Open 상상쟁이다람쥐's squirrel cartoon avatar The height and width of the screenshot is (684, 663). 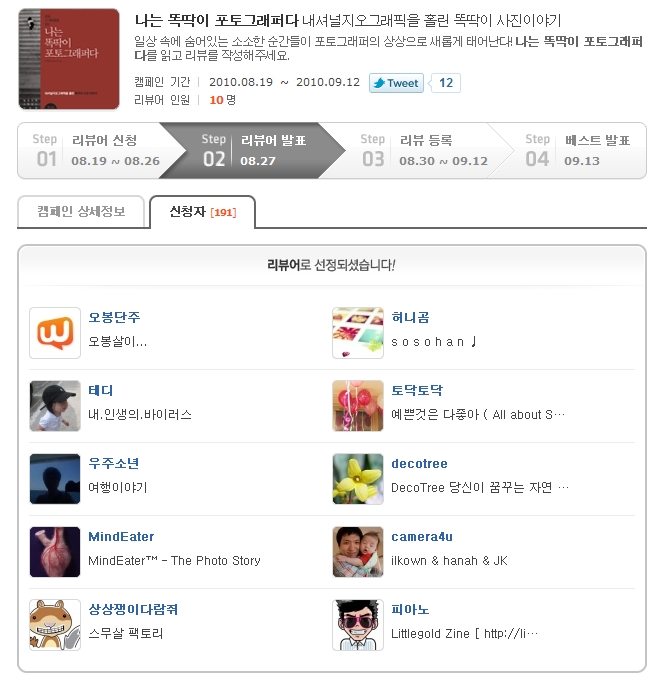pyautogui.click(x=55, y=625)
